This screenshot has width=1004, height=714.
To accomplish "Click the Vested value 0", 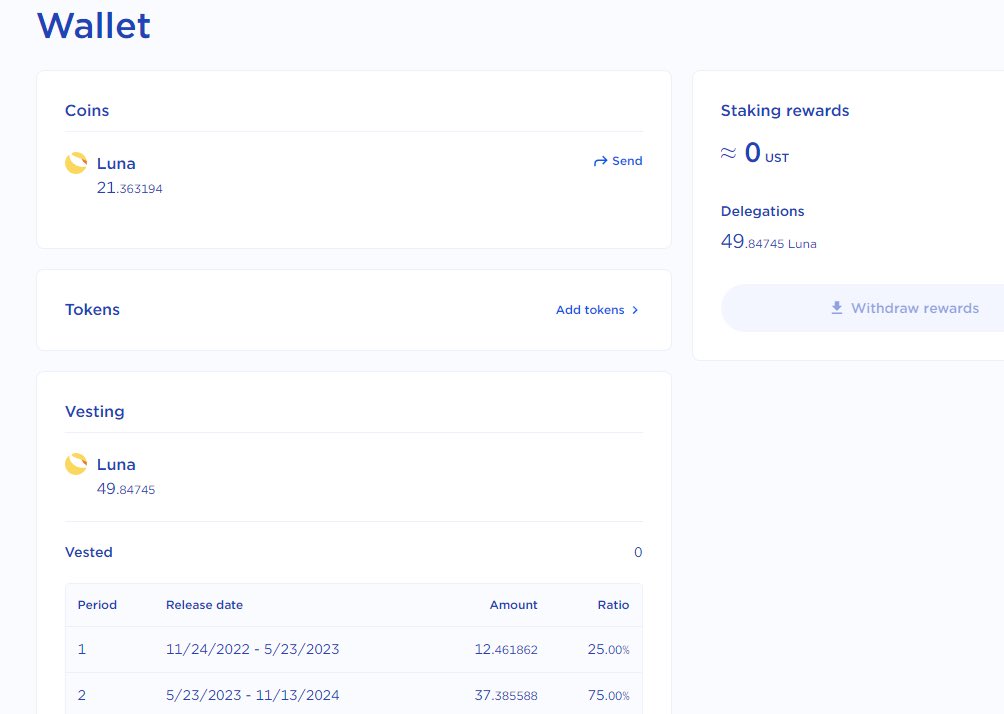I will 638,552.
